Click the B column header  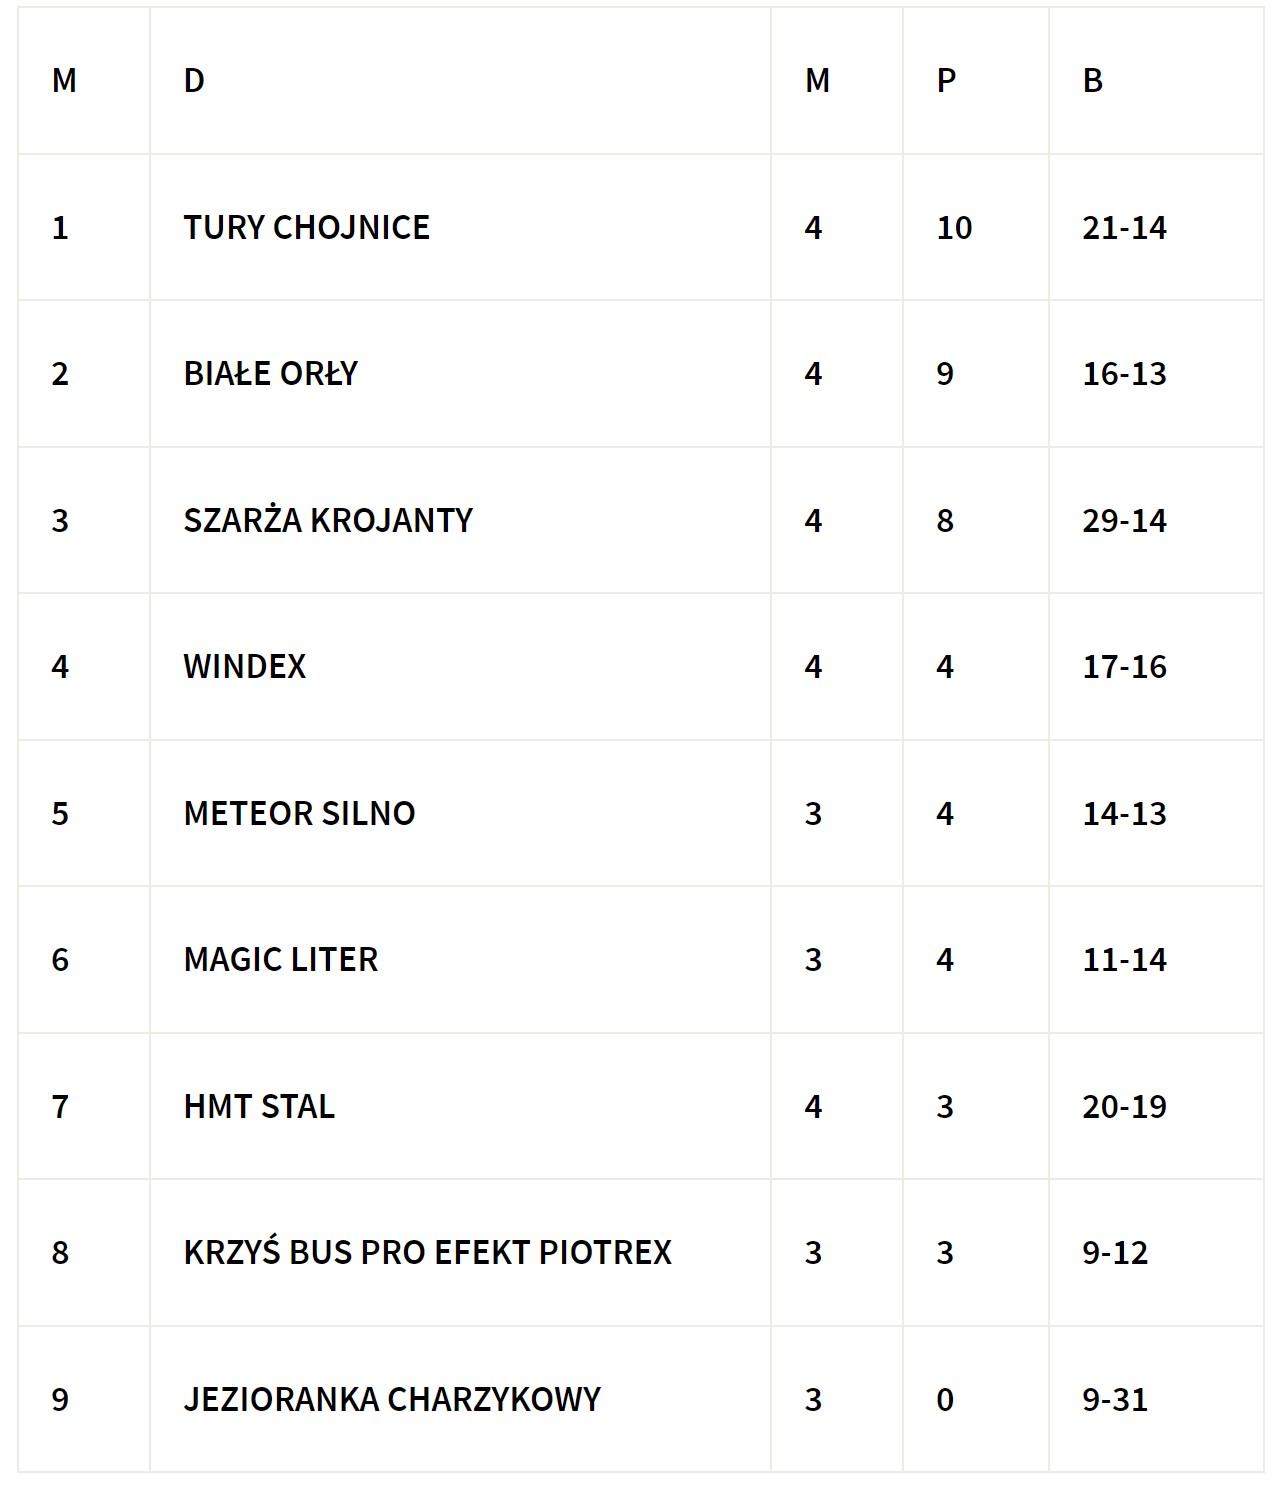(x=1092, y=81)
